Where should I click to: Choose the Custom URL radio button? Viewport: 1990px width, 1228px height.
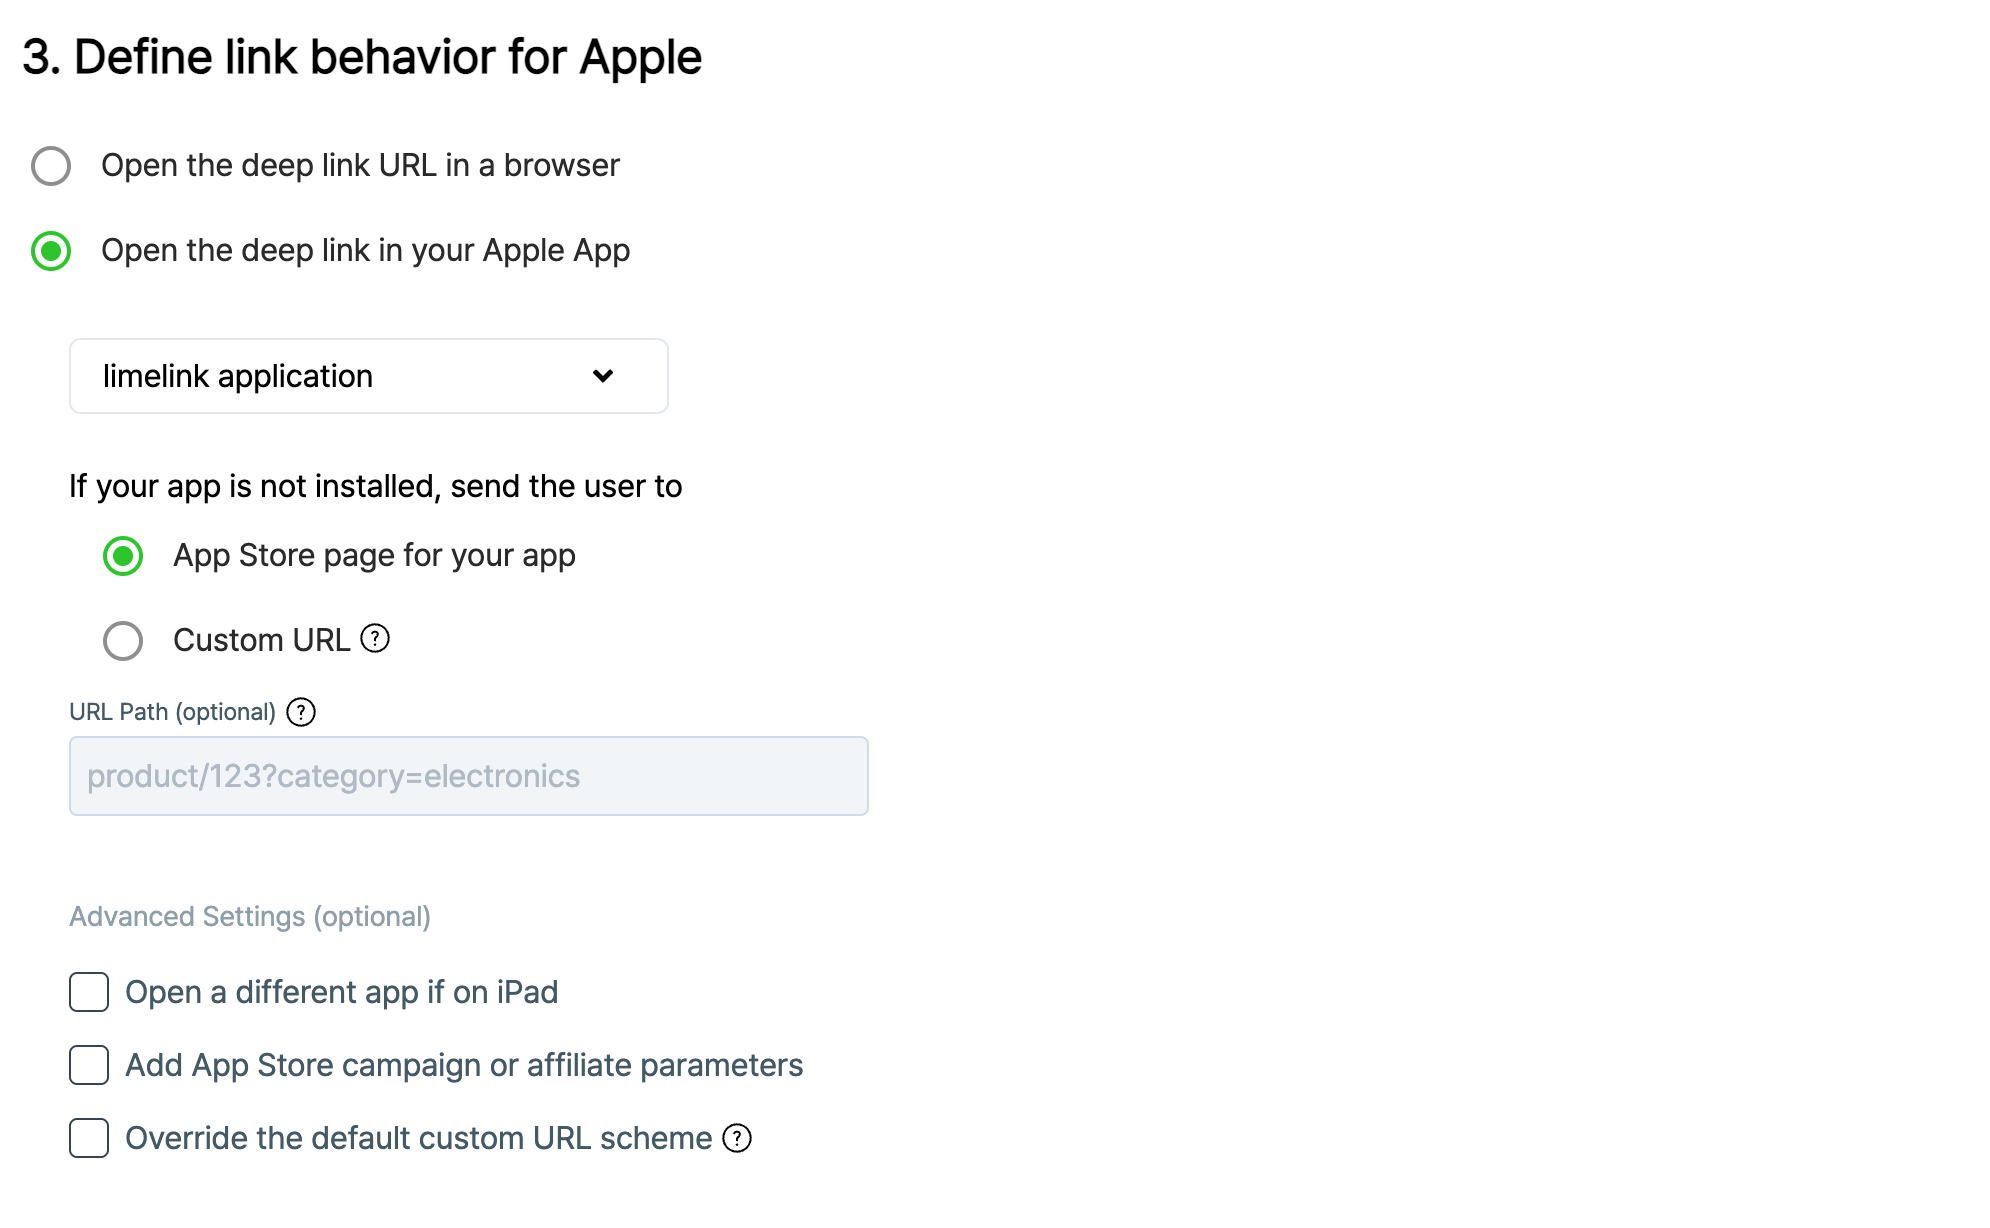(123, 641)
